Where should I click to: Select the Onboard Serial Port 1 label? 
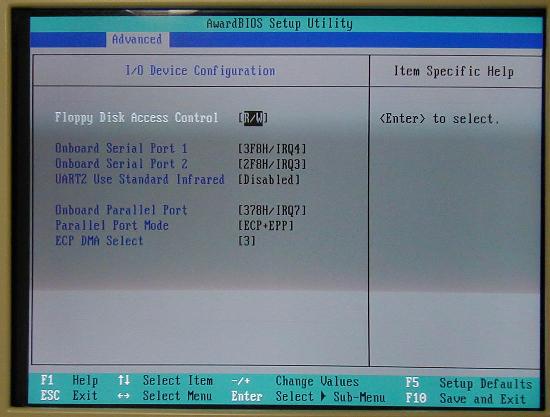[x=121, y=148]
